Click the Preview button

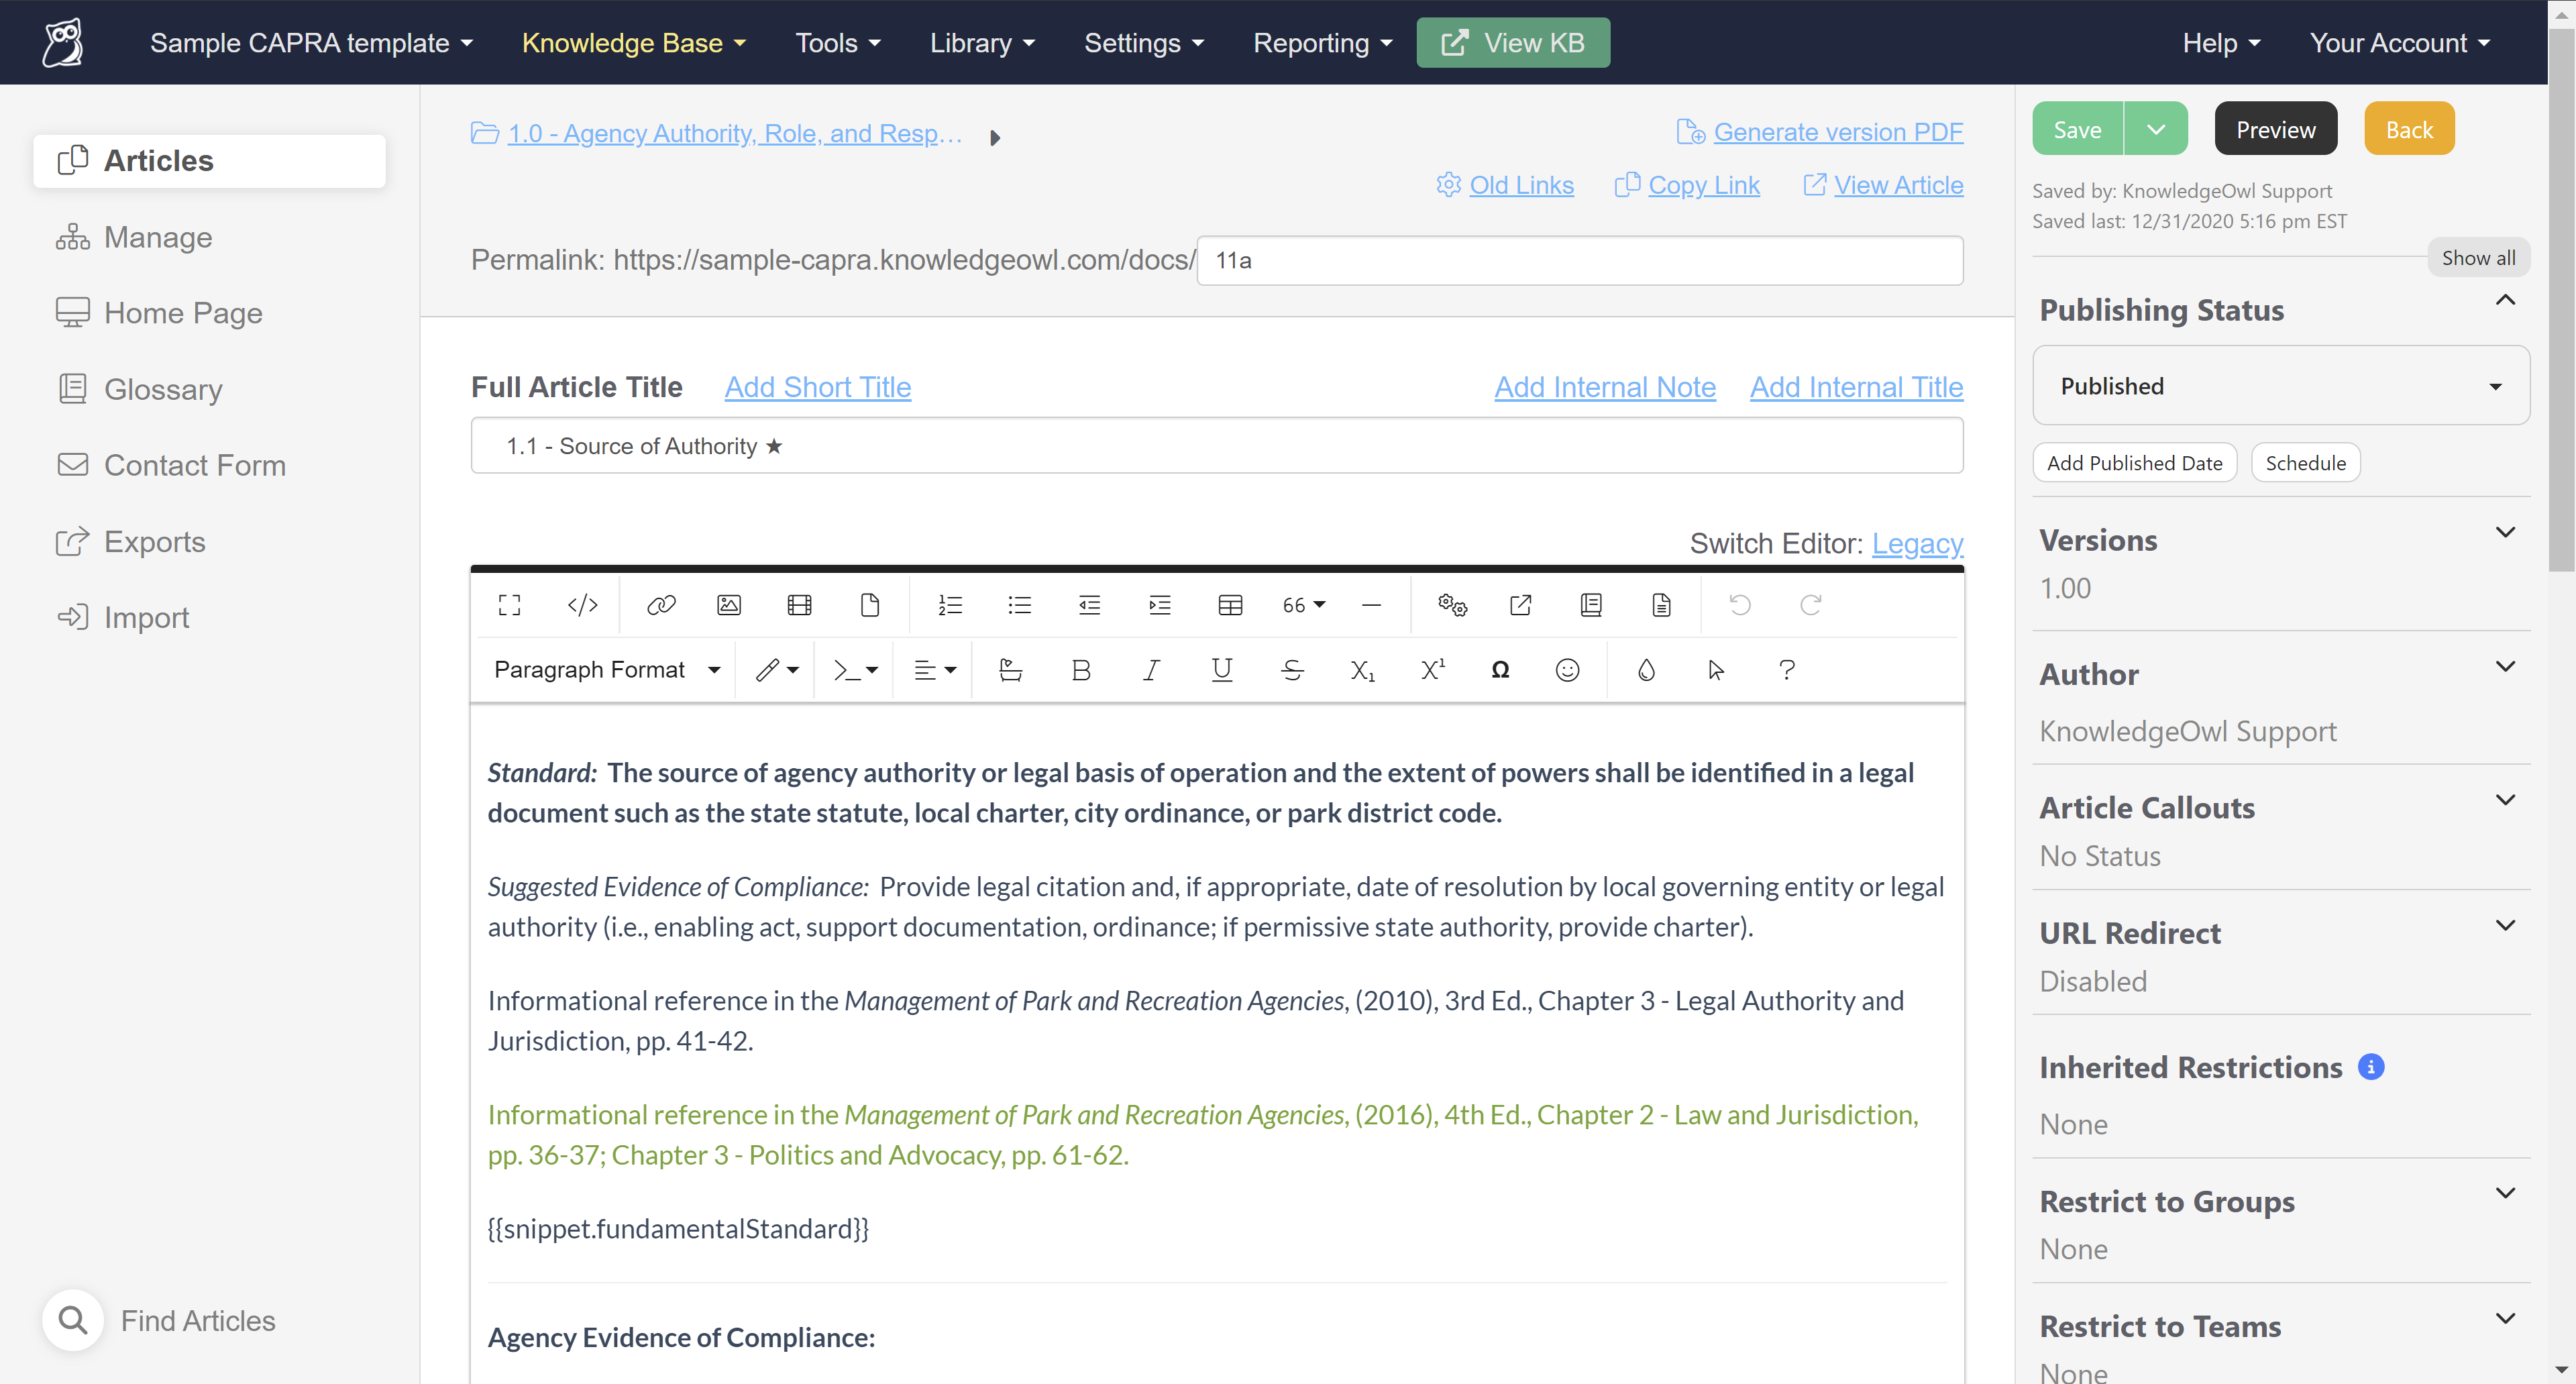pos(2275,129)
